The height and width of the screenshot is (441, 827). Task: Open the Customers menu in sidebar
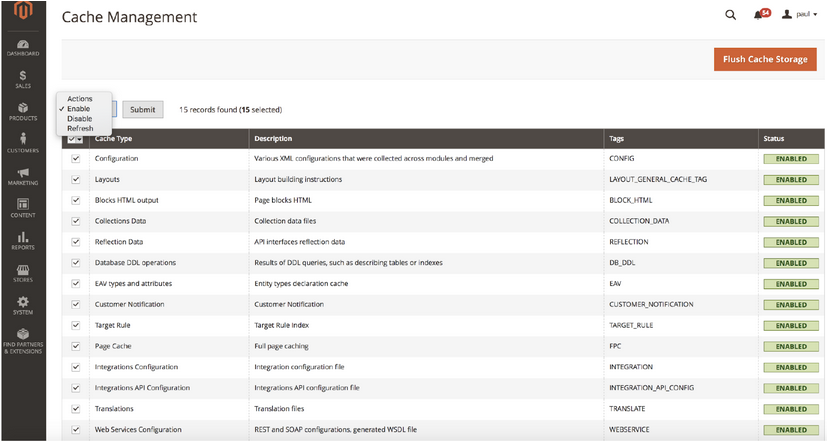pos(23,143)
